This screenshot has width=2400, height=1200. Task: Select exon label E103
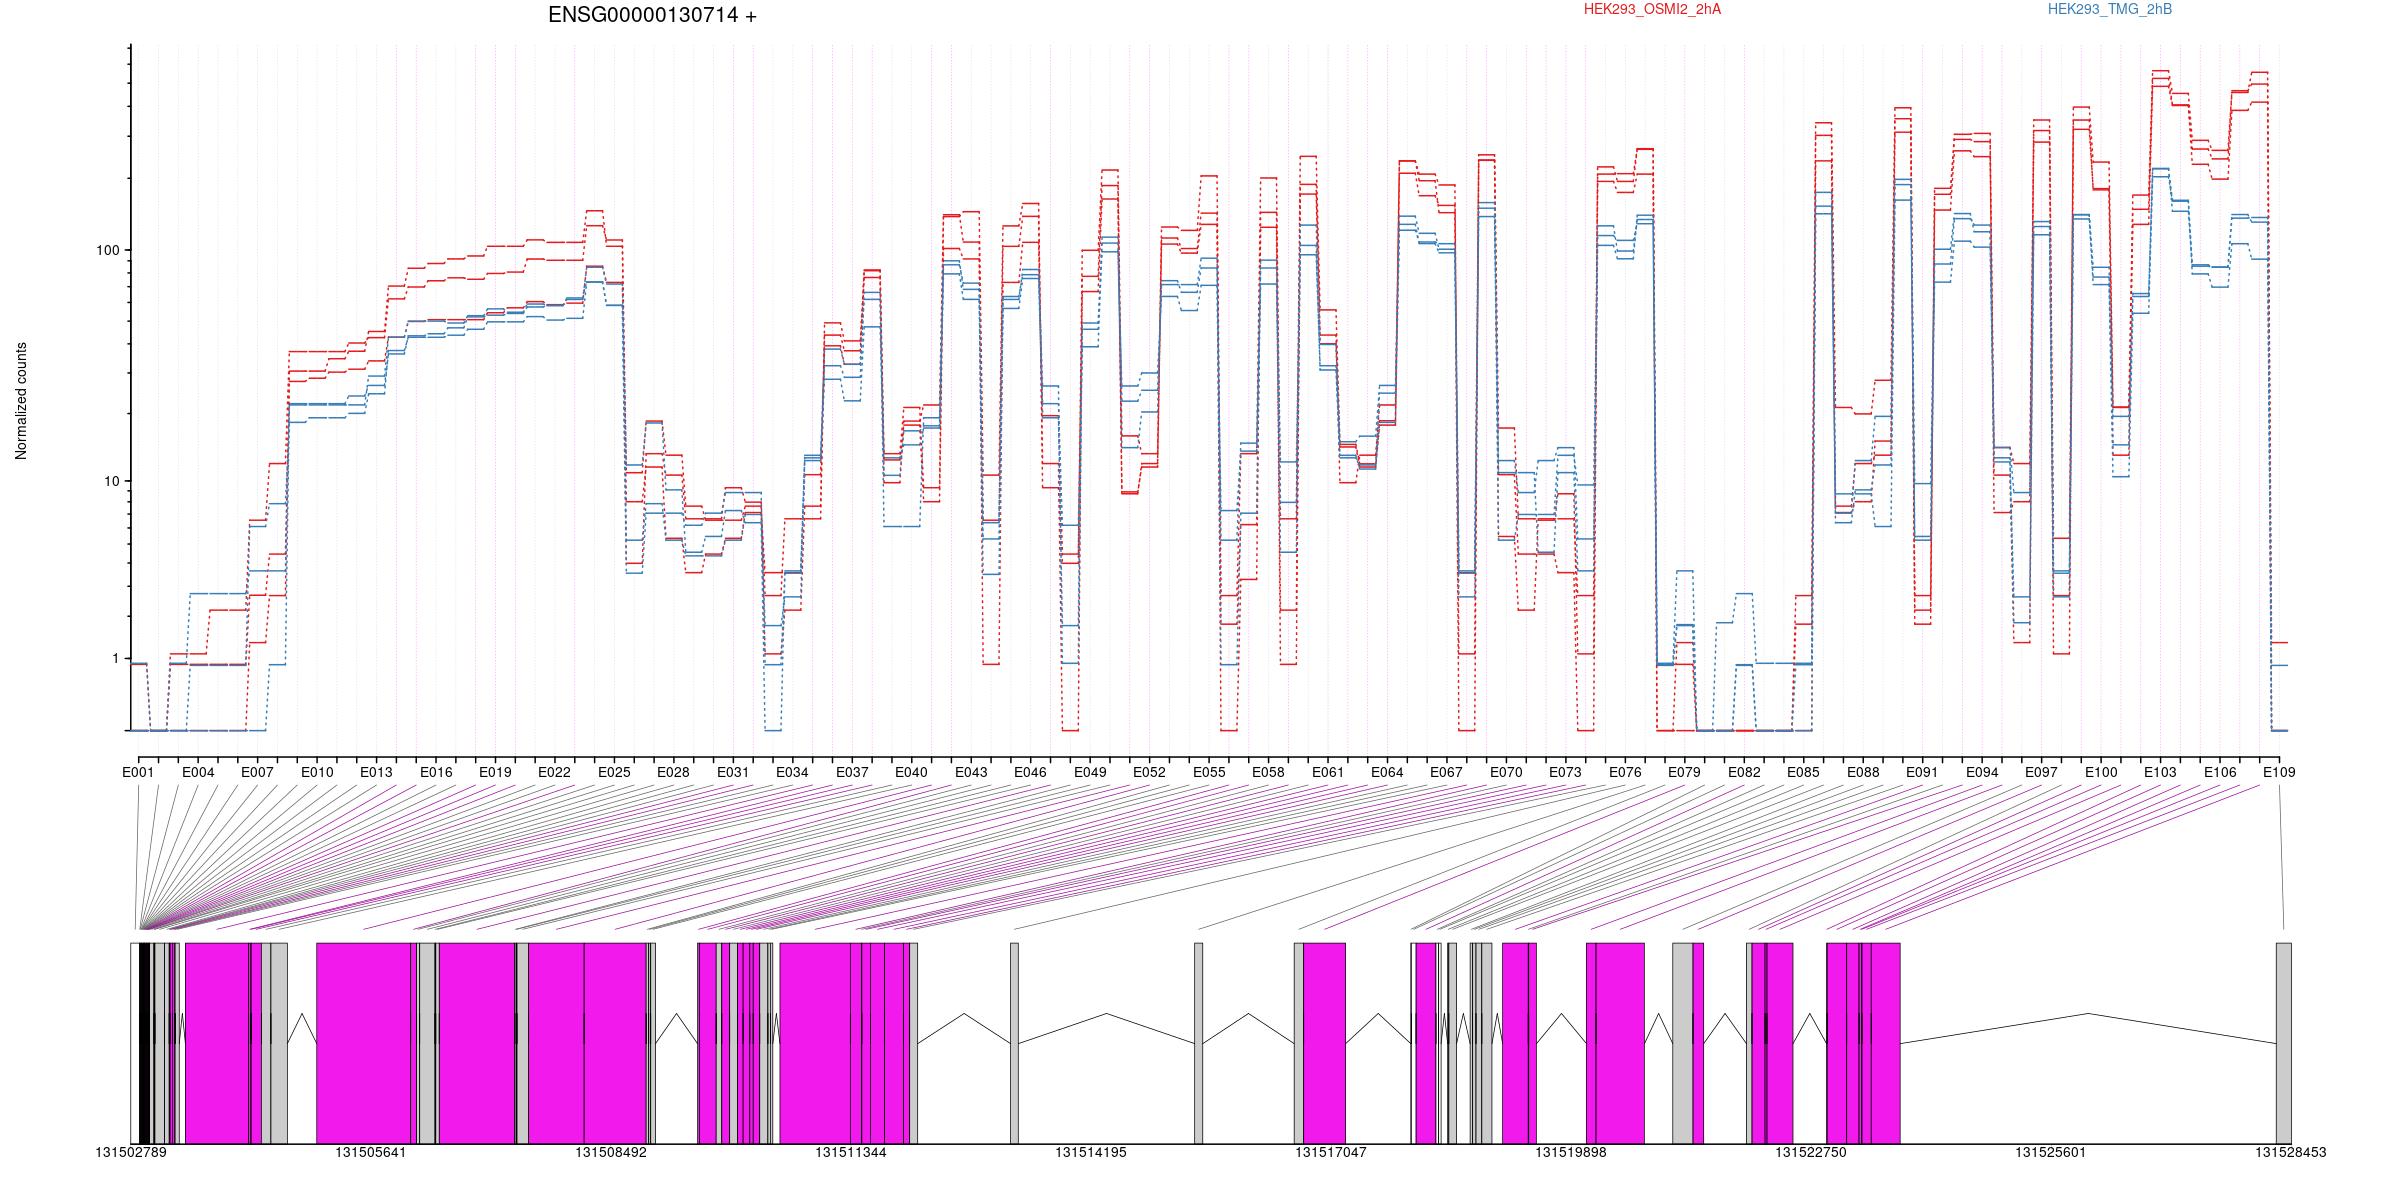coord(2160,772)
